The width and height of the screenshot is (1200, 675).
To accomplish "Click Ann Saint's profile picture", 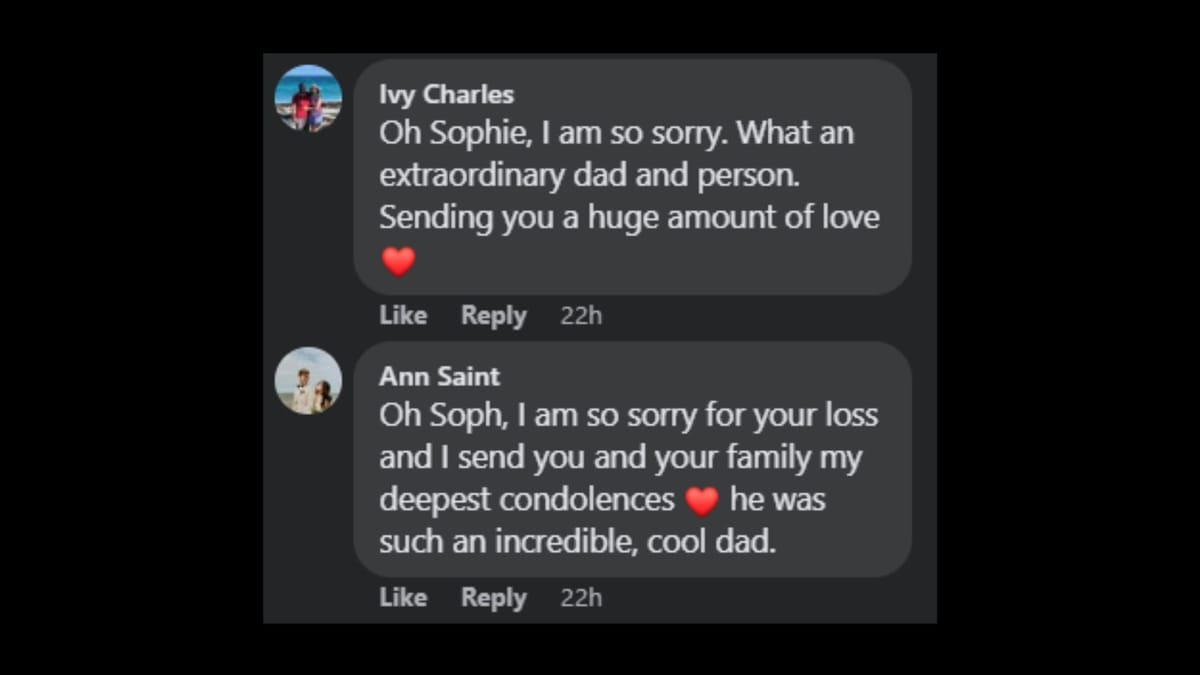I will [309, 381].
